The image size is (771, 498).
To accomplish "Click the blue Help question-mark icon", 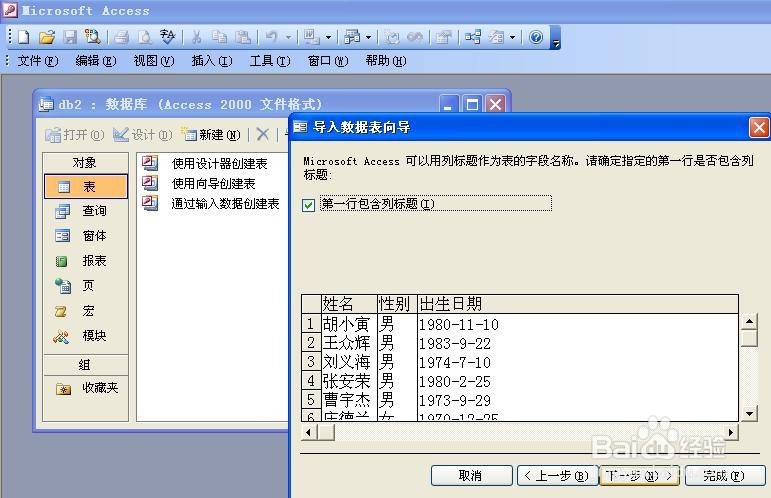I will pyautogui.click(x=536, y=37).
